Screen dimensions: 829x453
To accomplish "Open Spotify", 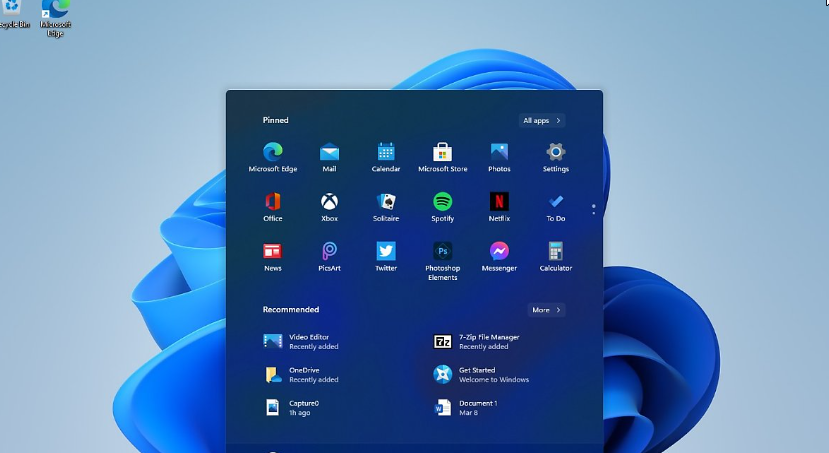I will (443, 207).
